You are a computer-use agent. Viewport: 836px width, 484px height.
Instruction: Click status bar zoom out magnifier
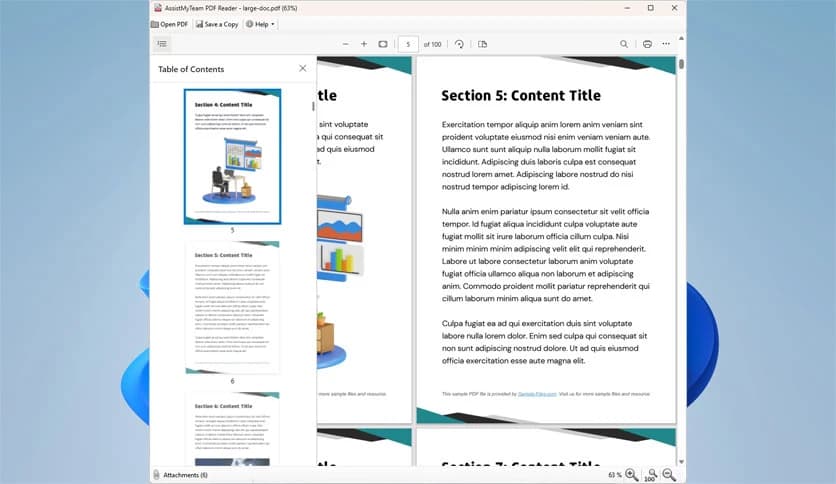(669, 474)
